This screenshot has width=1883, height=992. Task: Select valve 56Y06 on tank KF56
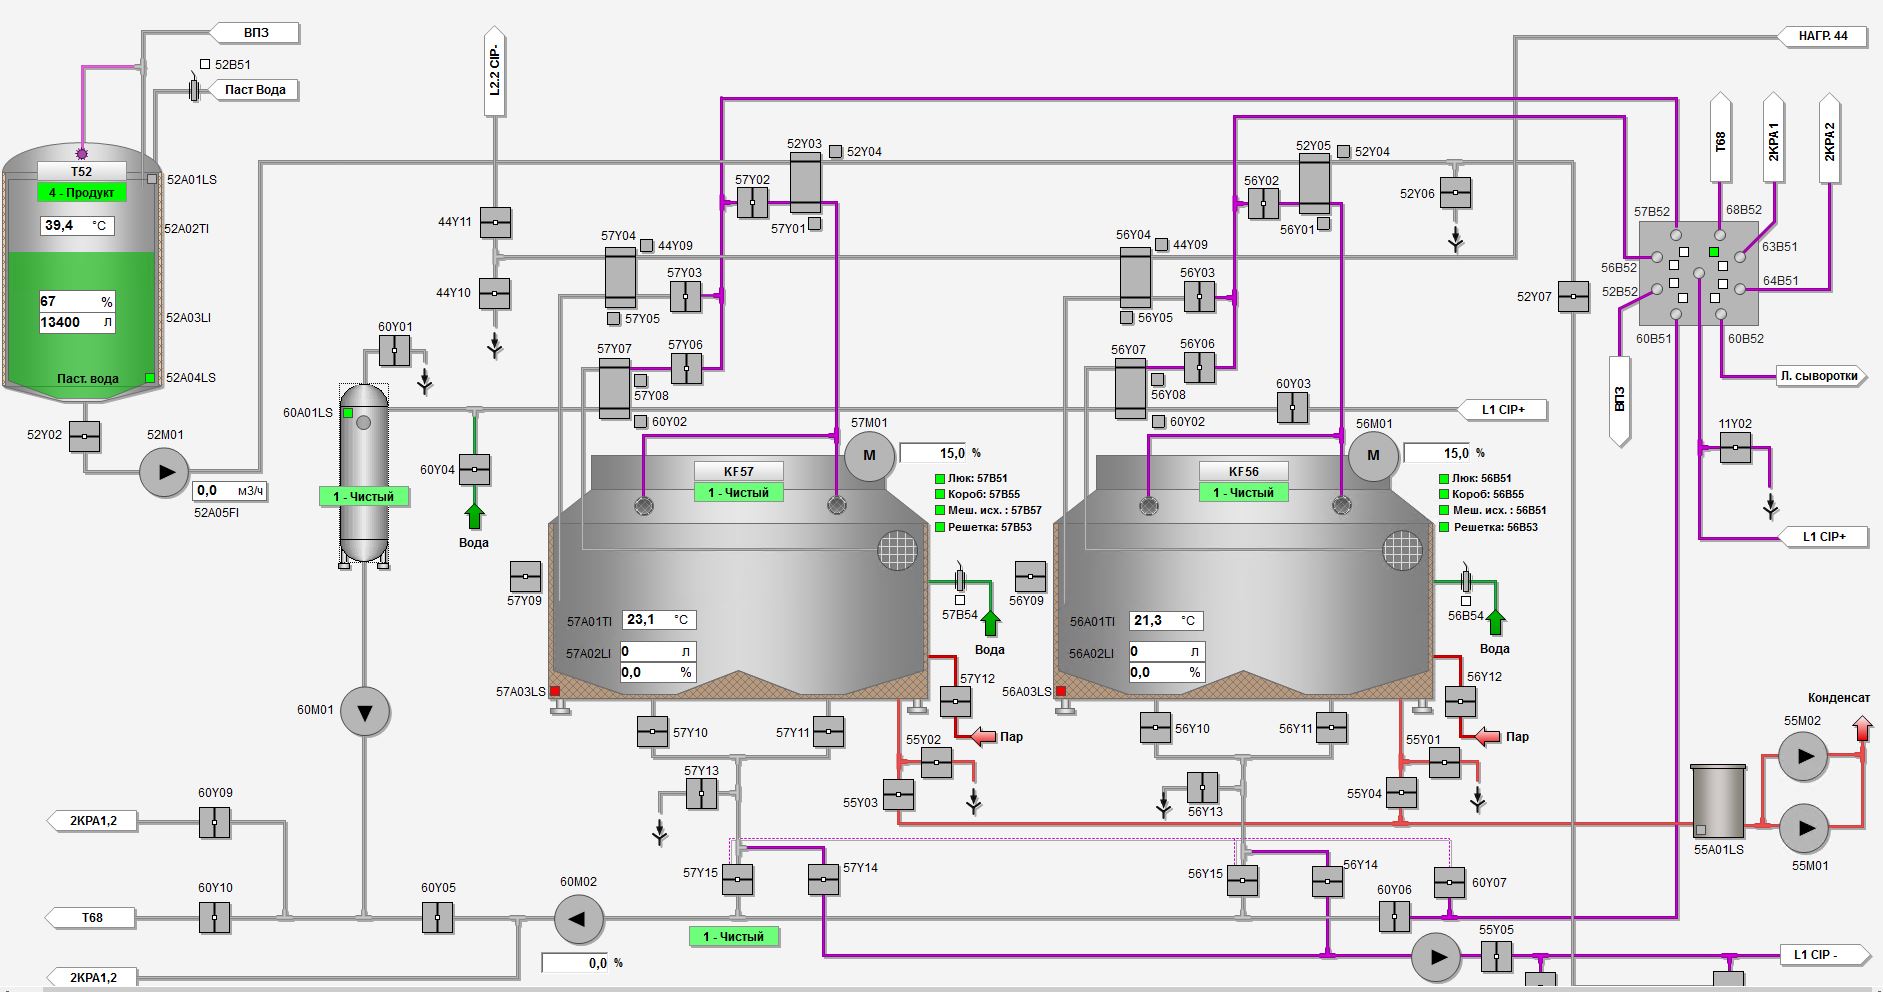pyautogui.click(x=1198, y=368)
